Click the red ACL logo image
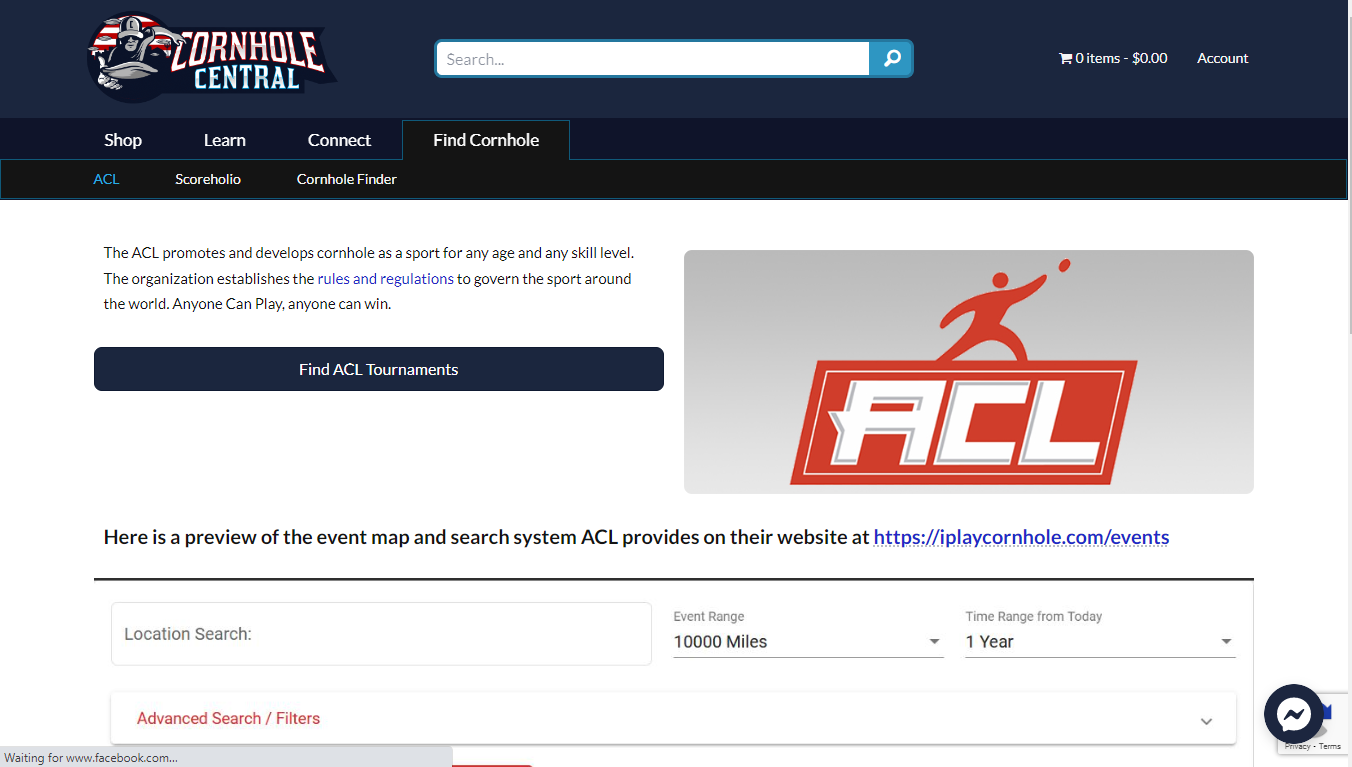 coord(967,371)
